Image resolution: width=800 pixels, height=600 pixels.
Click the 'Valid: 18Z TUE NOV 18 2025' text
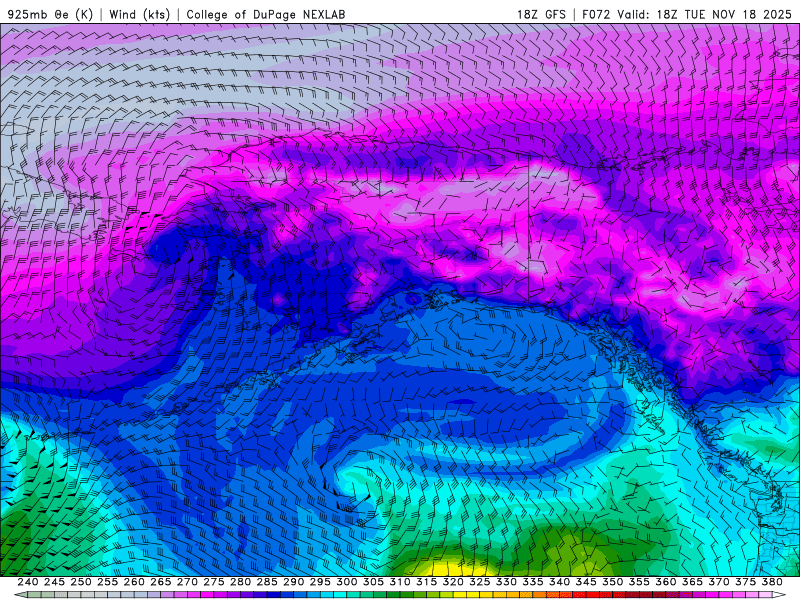tap(704, 14)
